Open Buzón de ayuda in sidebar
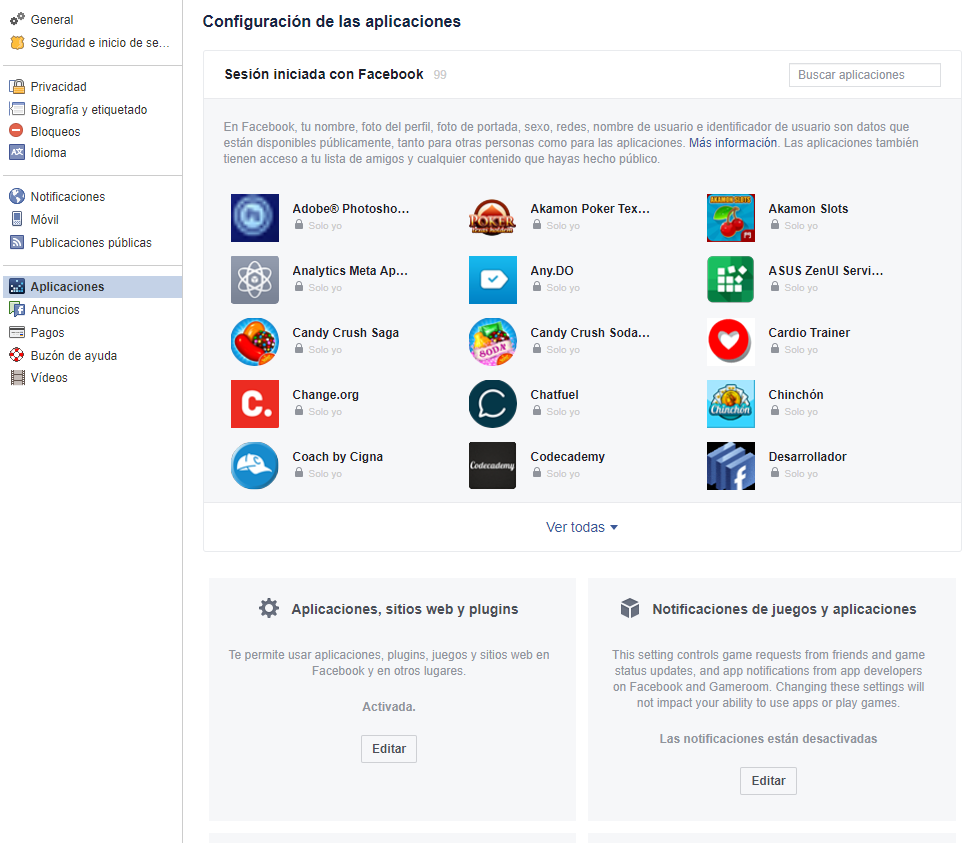 tap(66, 356)
